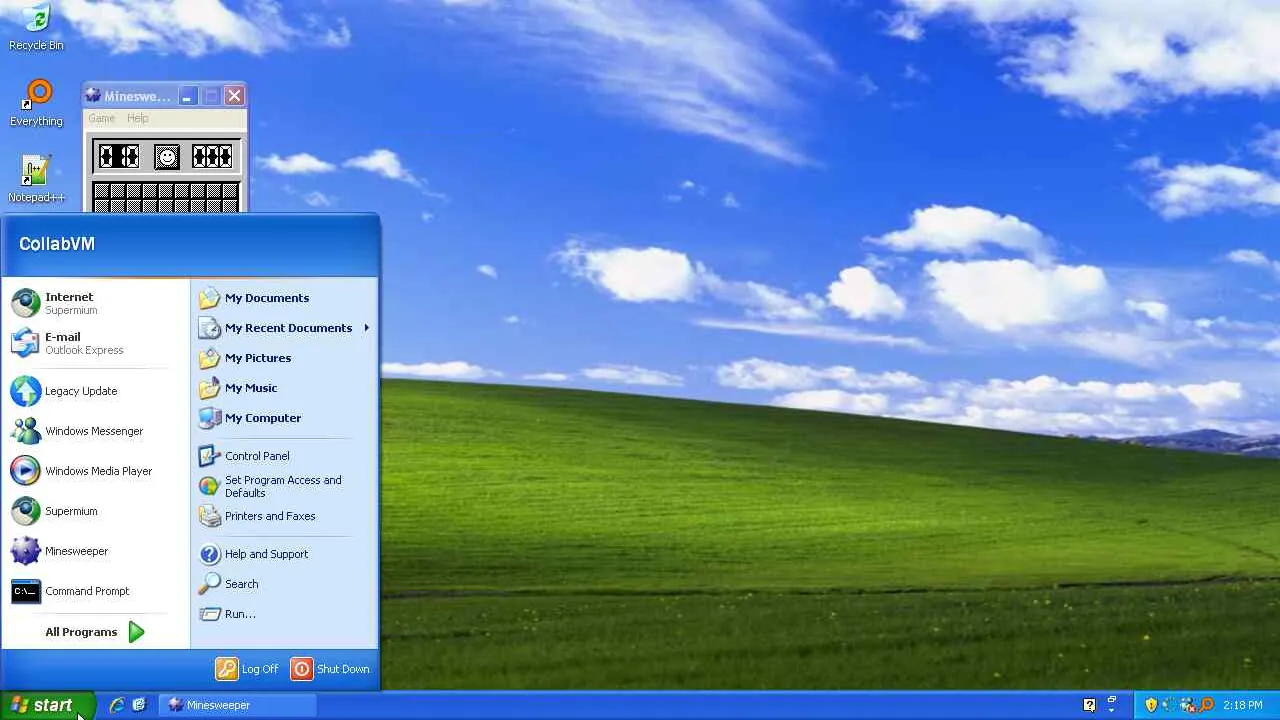Open My Music folder
Image resolution: width=1280 pixels, height=720 pixels.
pyautogui.click(x=284, y=388)
